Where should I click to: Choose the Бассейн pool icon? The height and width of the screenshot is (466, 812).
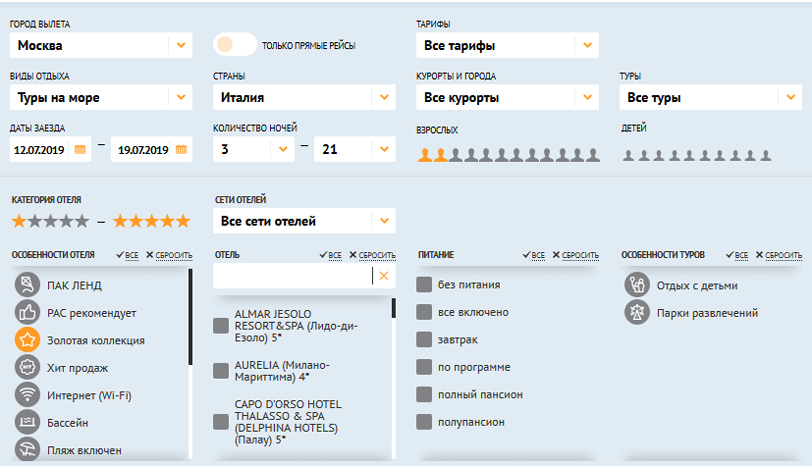click(x=27, y=423)
